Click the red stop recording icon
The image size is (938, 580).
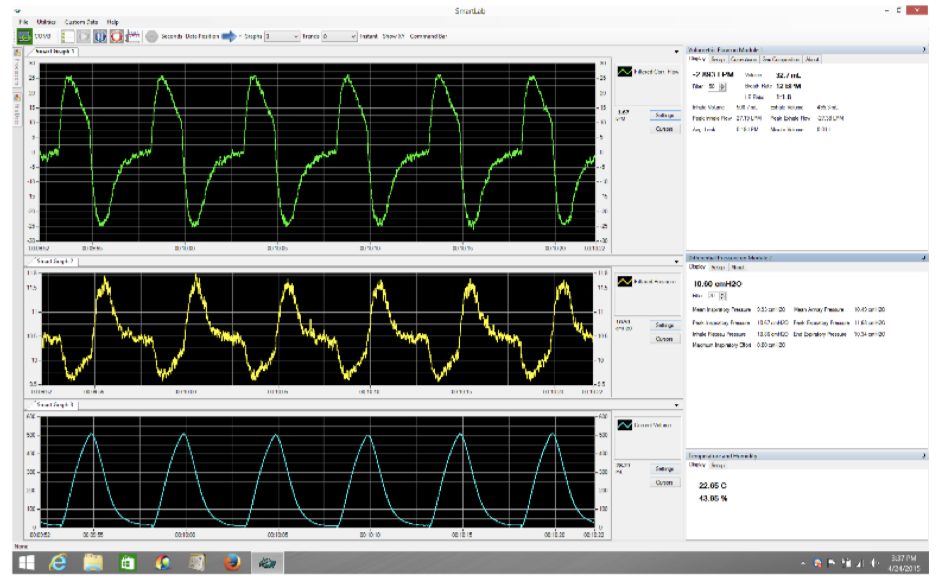116,36
